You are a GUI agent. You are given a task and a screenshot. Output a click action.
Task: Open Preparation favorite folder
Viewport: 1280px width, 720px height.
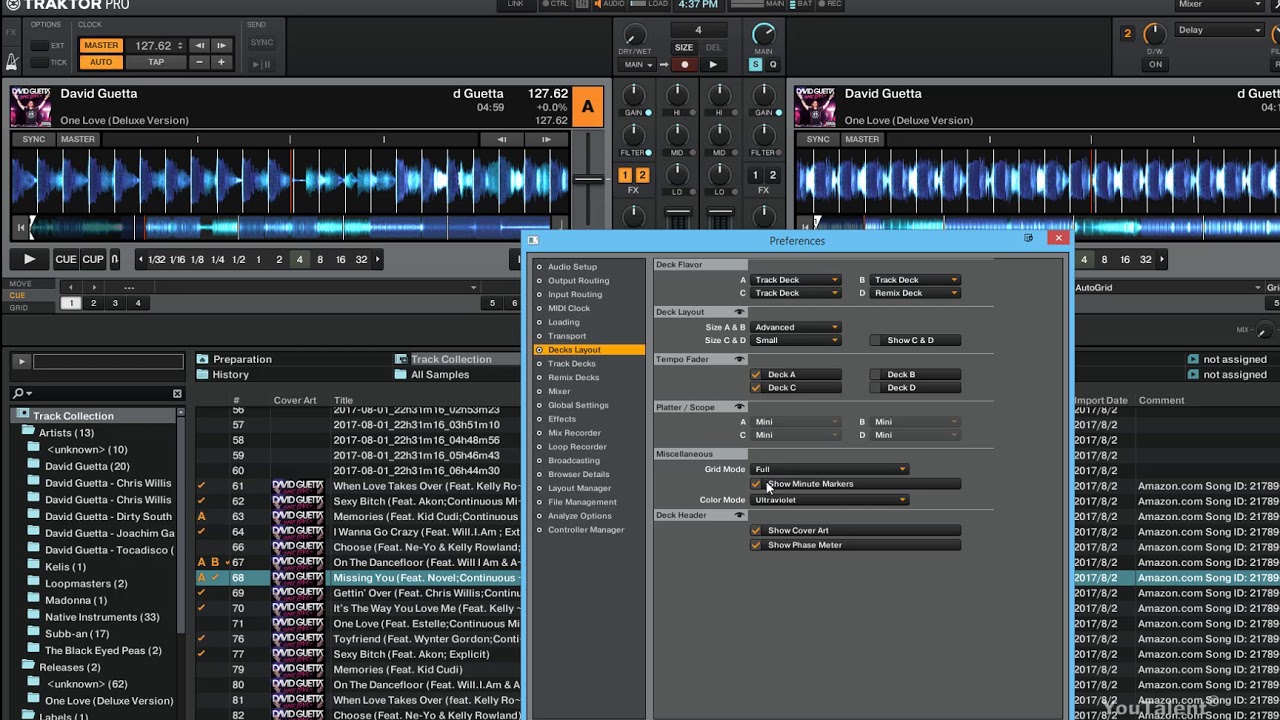(242, 359)
